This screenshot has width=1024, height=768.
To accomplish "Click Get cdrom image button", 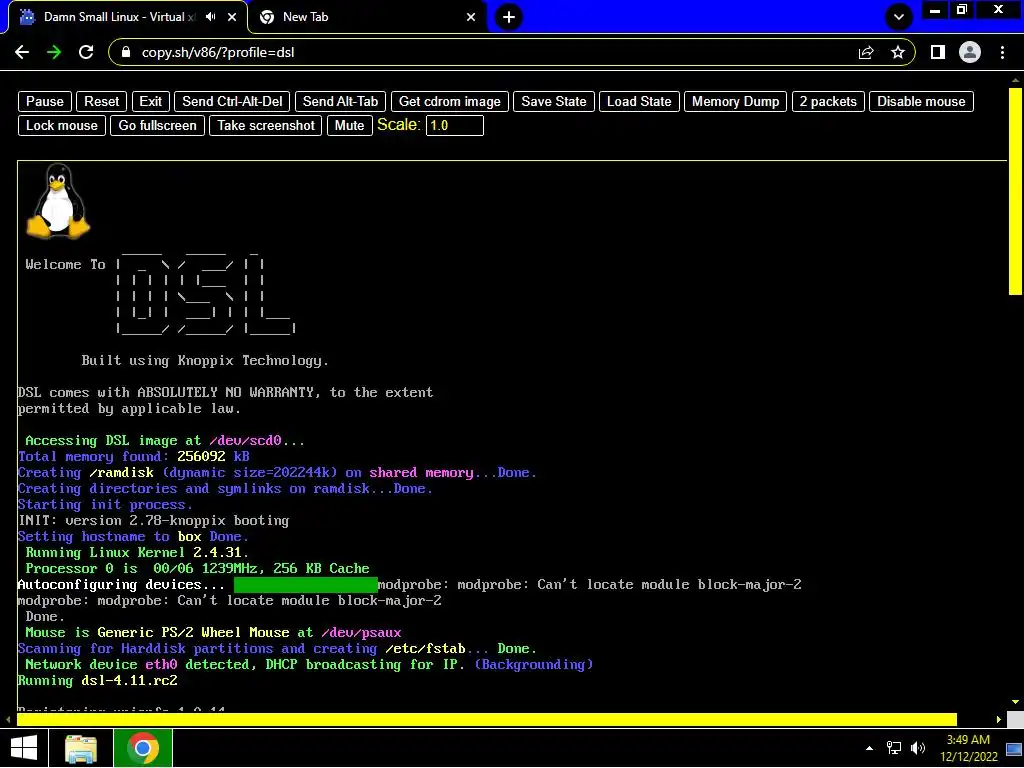I will click(449, 101).
